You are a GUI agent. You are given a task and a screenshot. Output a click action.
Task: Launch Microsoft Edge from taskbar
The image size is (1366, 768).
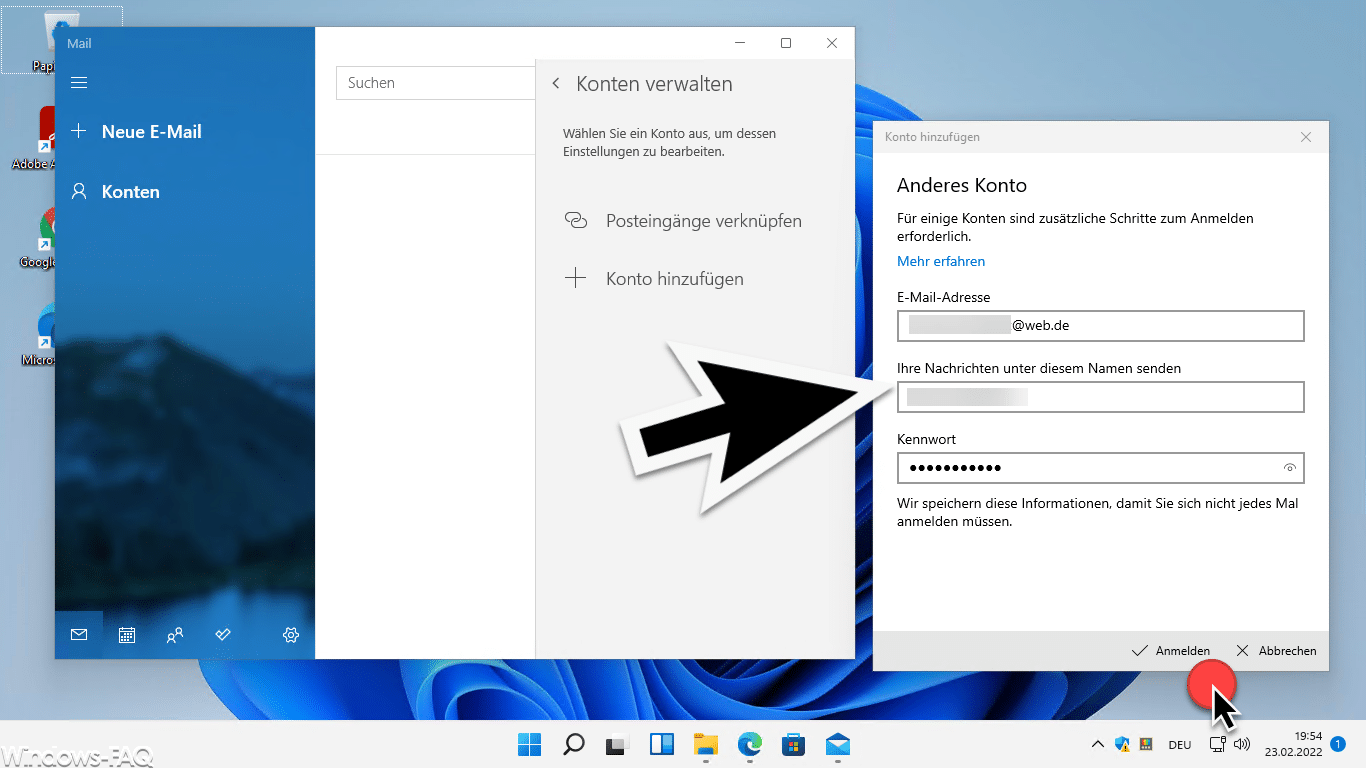coord(750,744)
